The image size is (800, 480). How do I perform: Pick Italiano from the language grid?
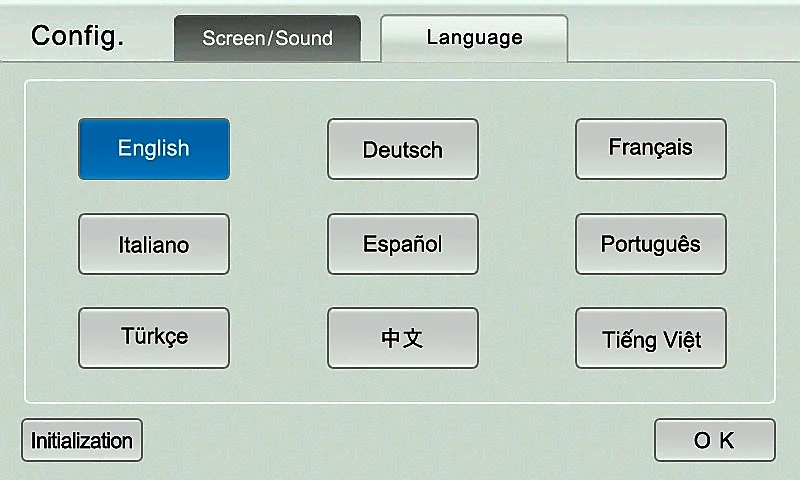pyautogui.click(x=154, y=244)
